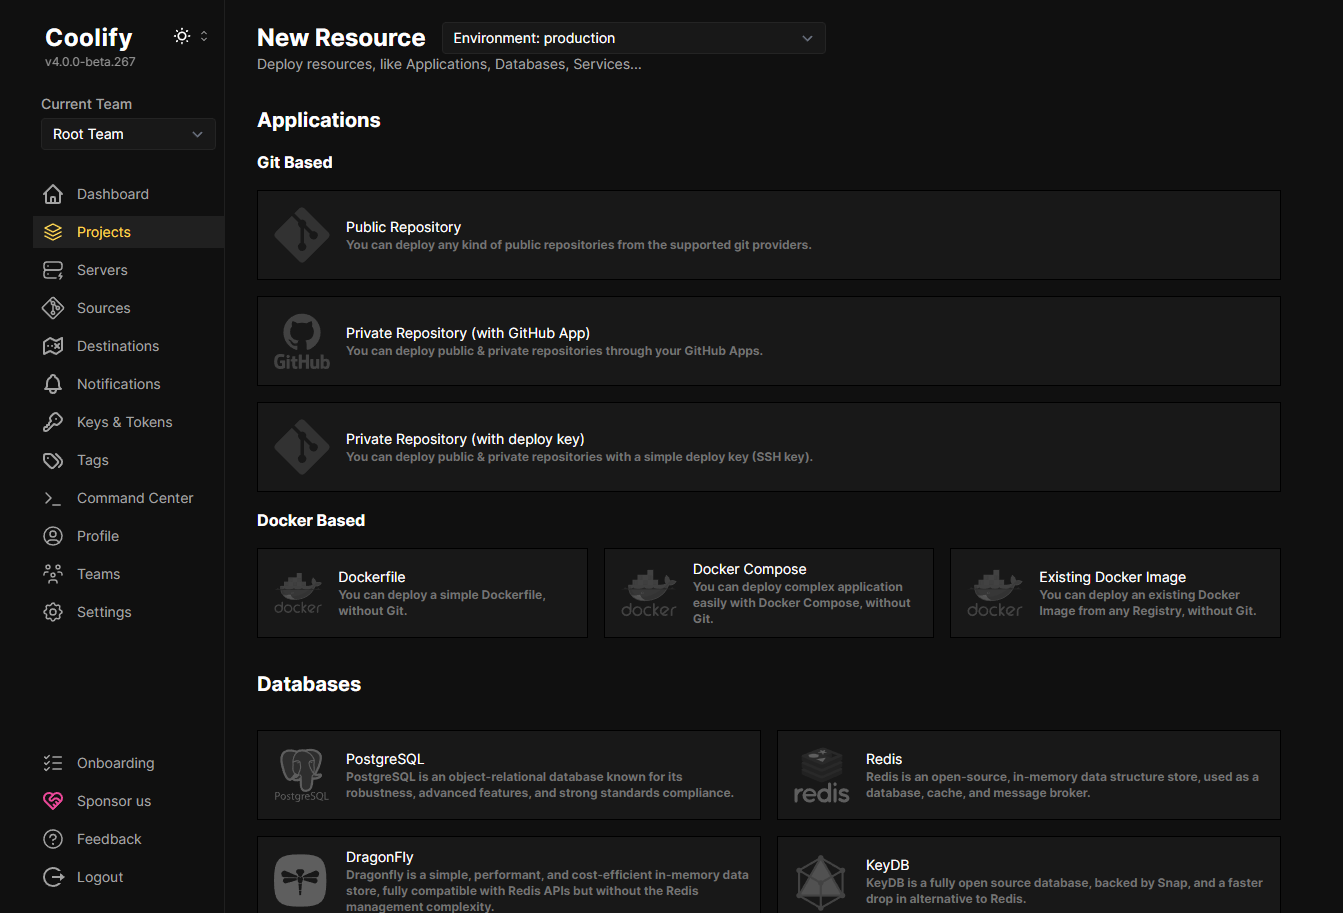Click the PostgreSQL elephant logo
The width and height of the screenshot is (1343, 913).
point(302,775)
